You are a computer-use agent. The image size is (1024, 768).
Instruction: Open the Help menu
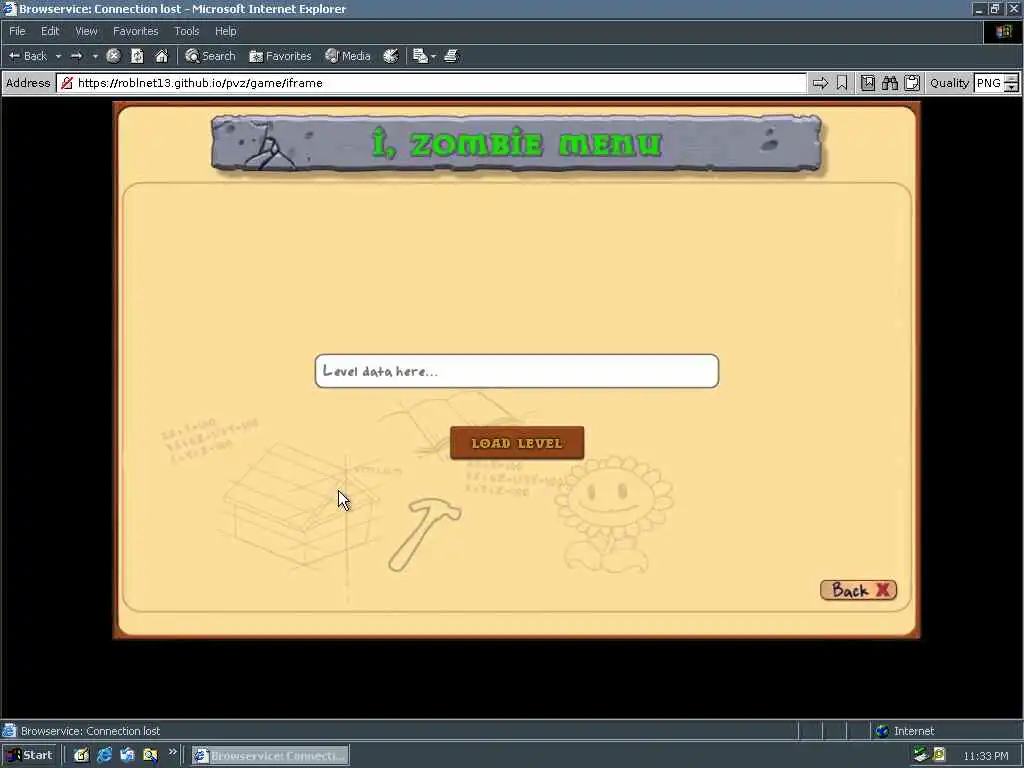(x=225, y=31)
